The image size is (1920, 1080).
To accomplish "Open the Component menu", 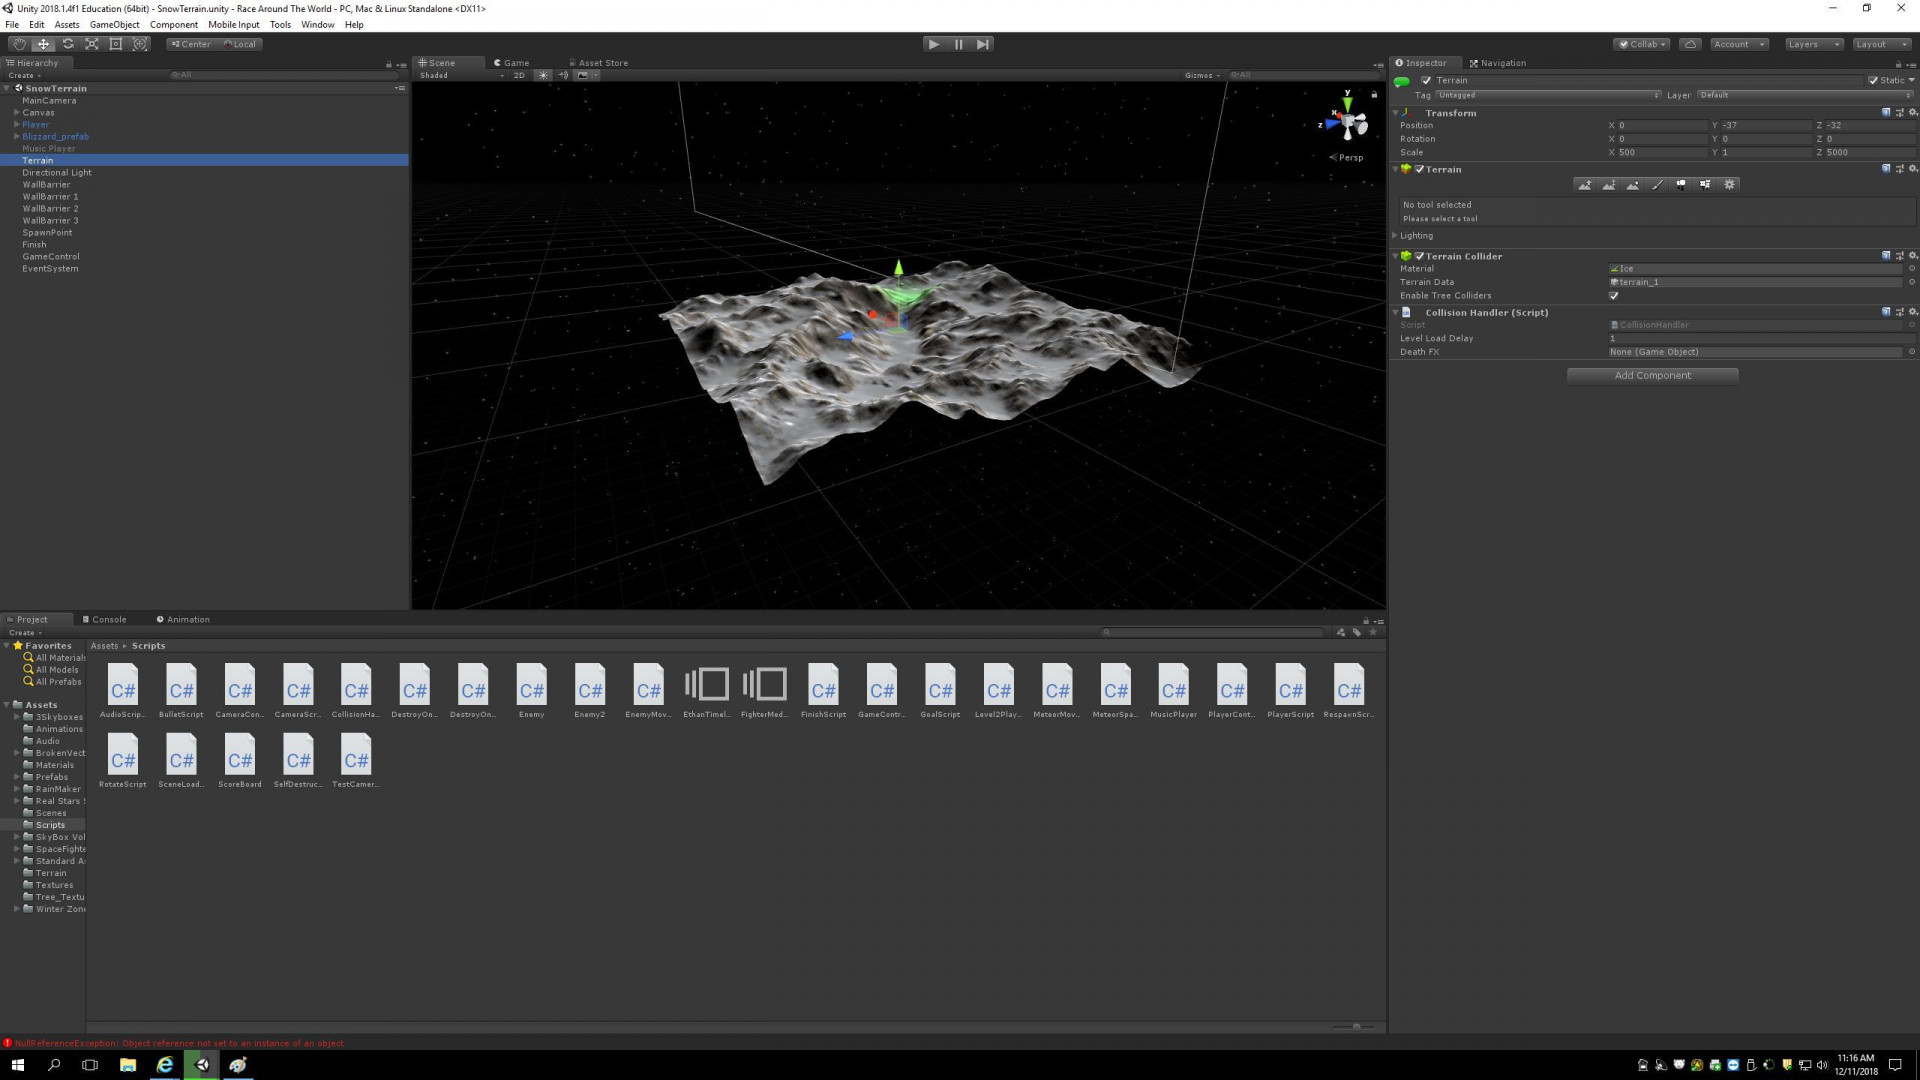I will click(174, 24).
